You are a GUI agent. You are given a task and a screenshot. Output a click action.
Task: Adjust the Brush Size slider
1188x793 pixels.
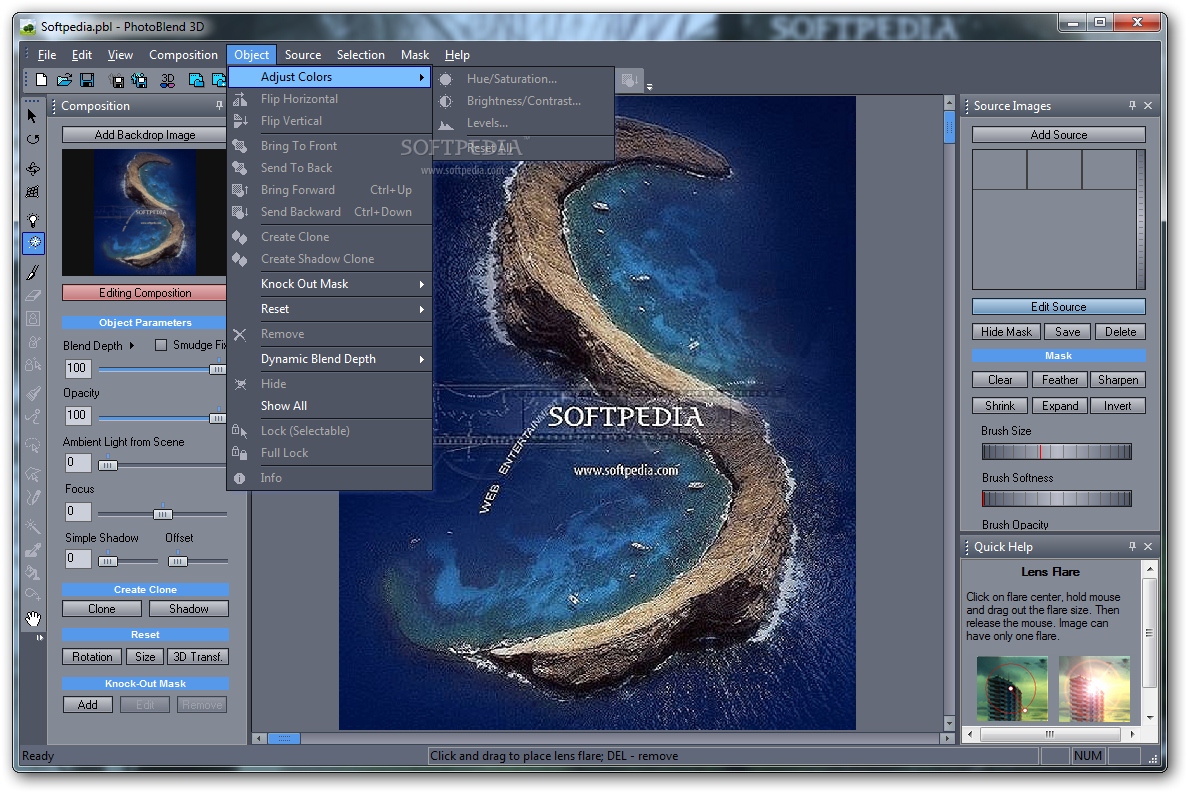pyautogui.click(x=1056, y=452)
